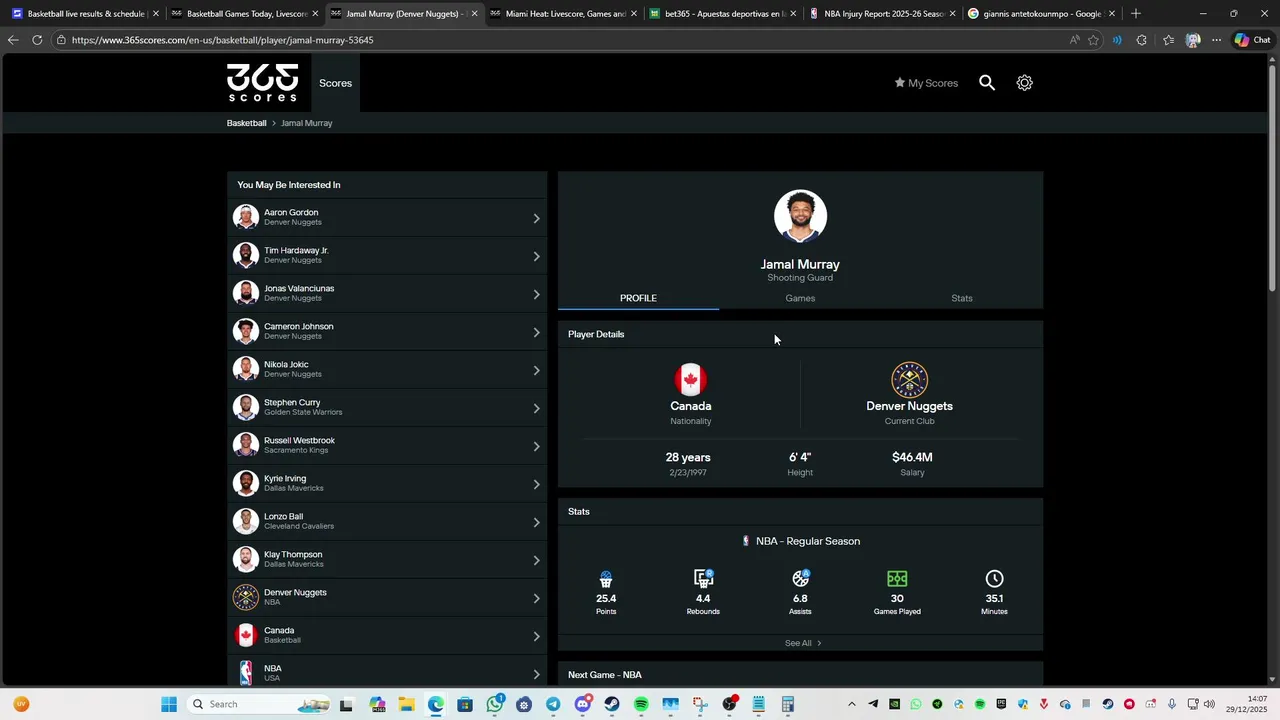The width and height of the screenshot is (1280, 720).
Task: Click the Assists stat icon
Action: point(800,579)
